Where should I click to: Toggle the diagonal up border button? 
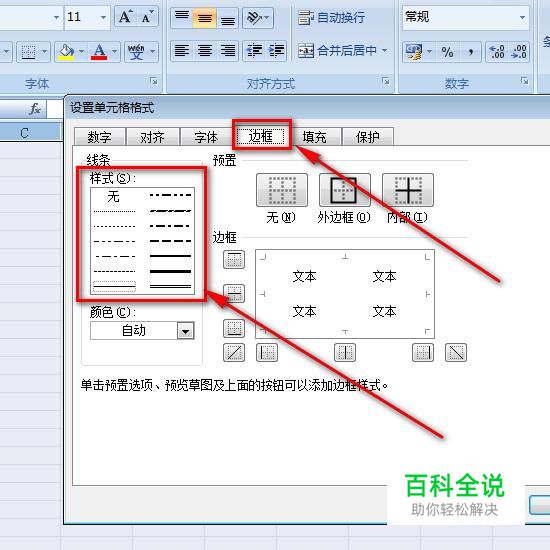click(x=234, y=353)
